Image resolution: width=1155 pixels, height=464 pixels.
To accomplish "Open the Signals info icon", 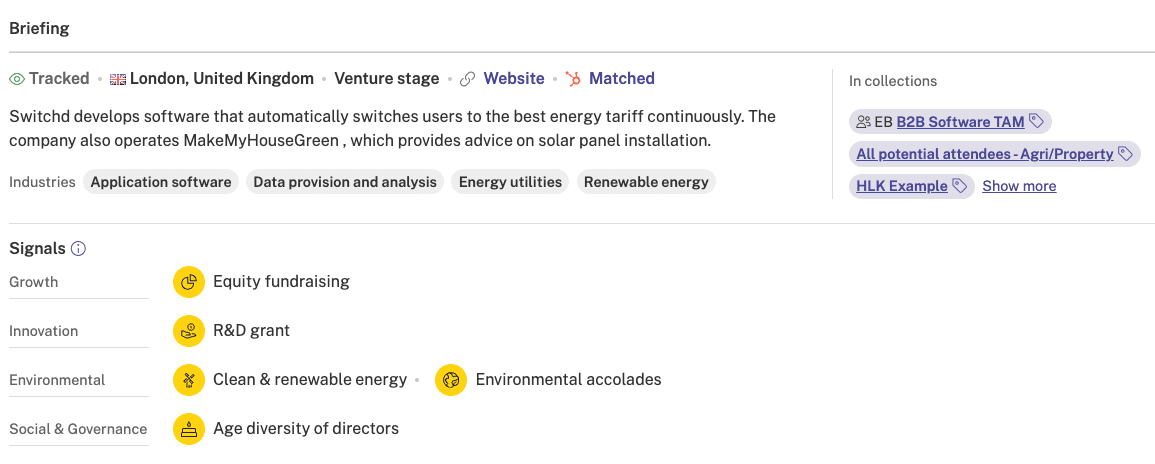I will click(78, 249).
